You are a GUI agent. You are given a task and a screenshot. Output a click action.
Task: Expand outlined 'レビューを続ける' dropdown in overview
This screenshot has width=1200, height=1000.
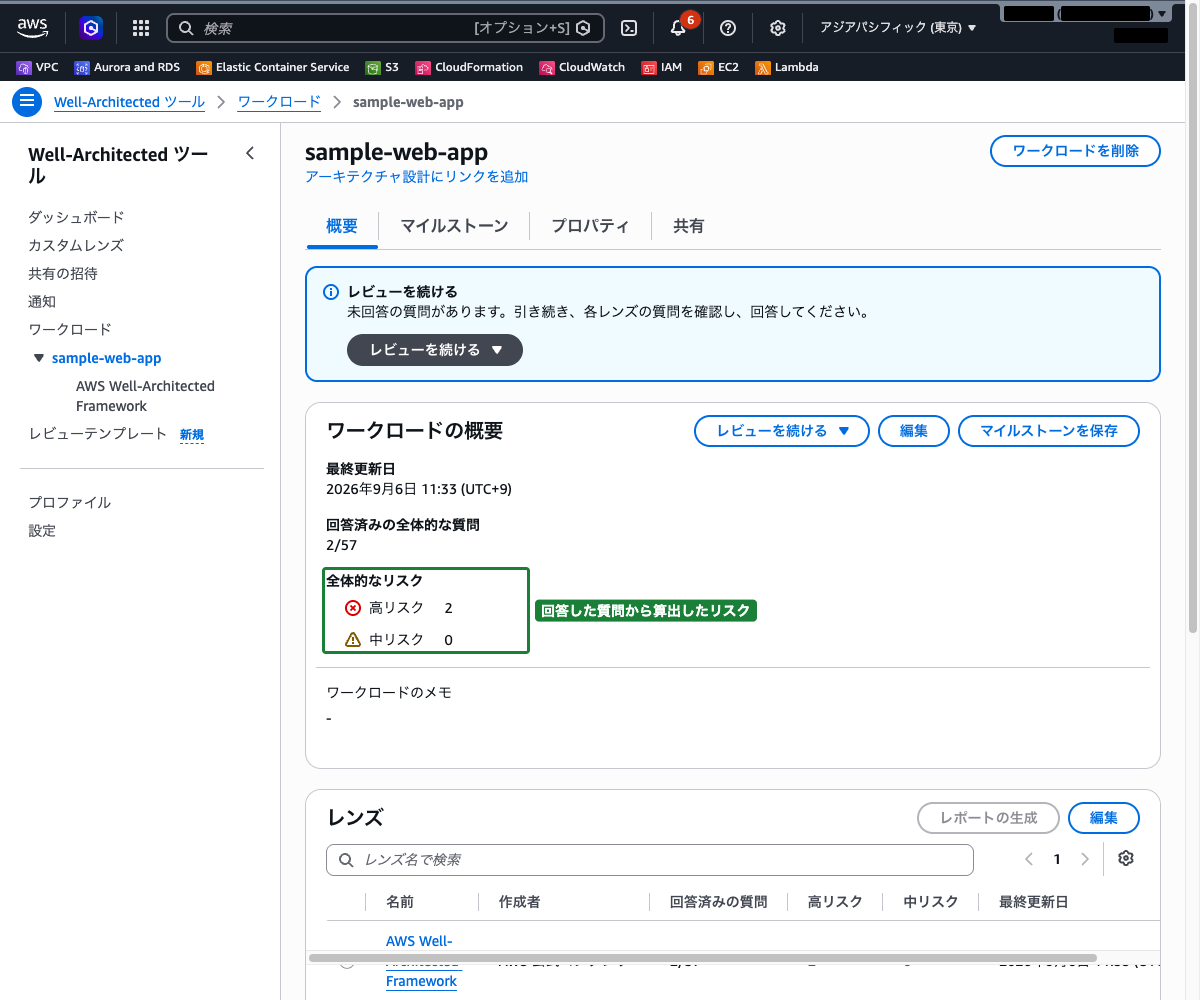pos(782,431)
